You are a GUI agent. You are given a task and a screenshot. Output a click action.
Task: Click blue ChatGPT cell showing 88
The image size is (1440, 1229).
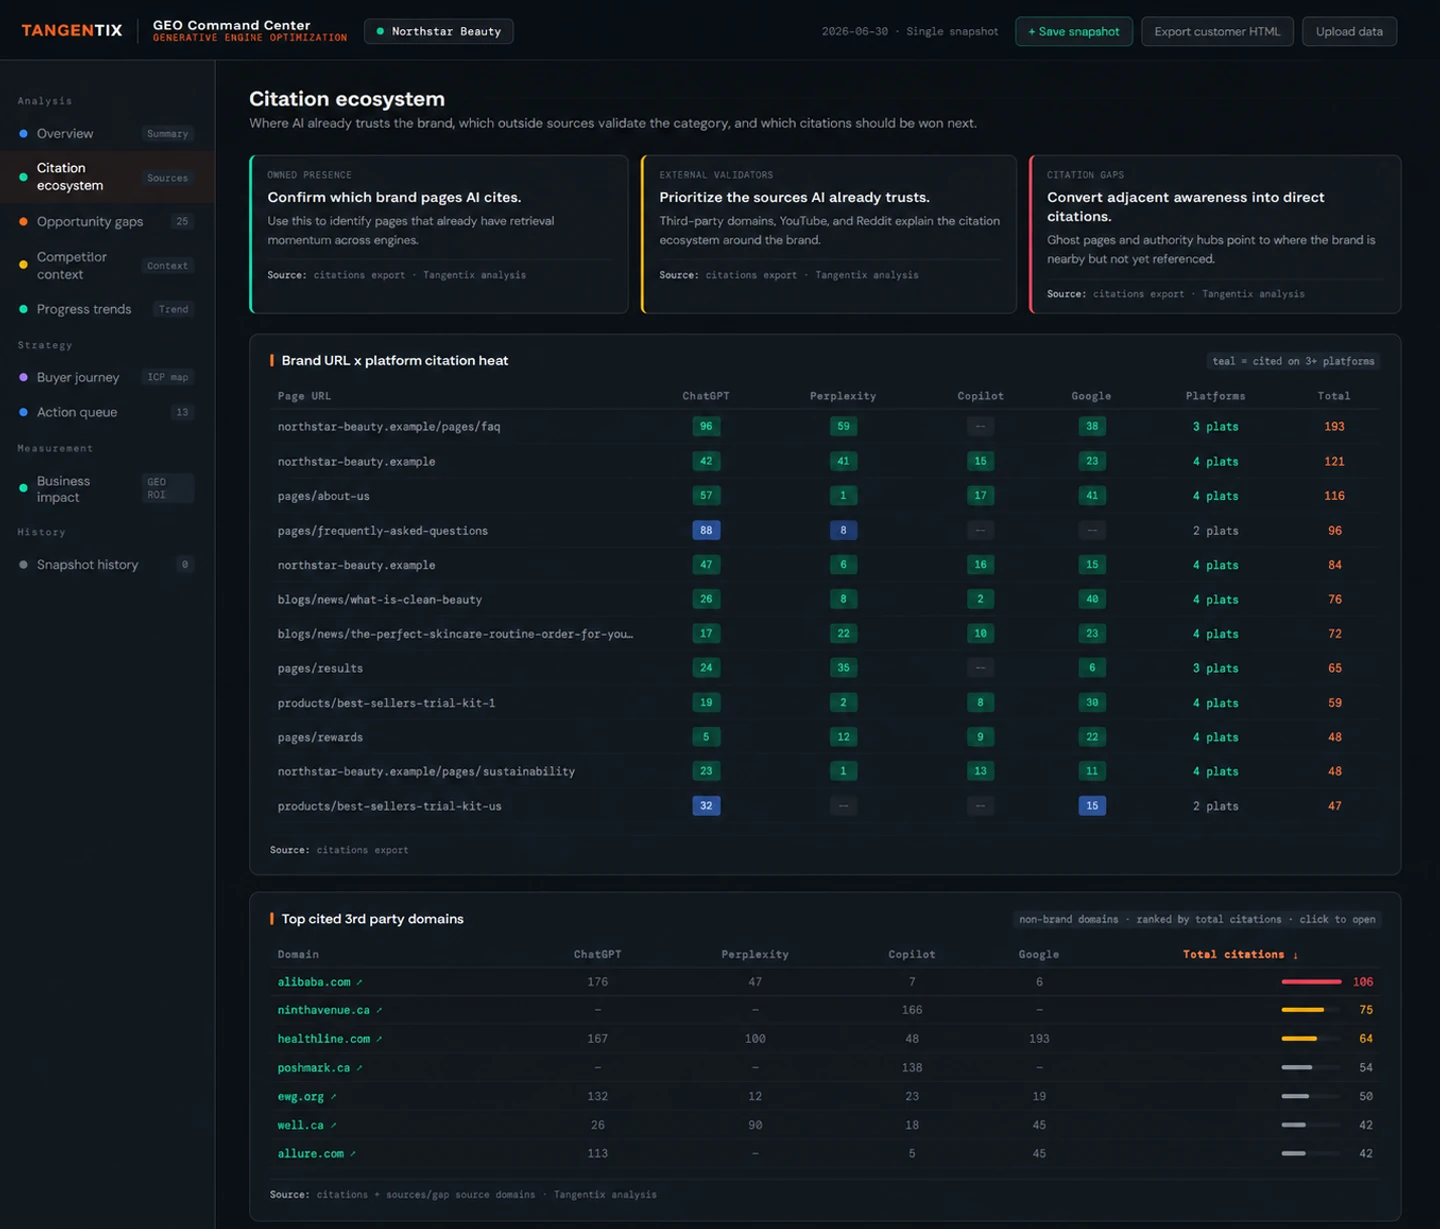click(x=706, y=530)
